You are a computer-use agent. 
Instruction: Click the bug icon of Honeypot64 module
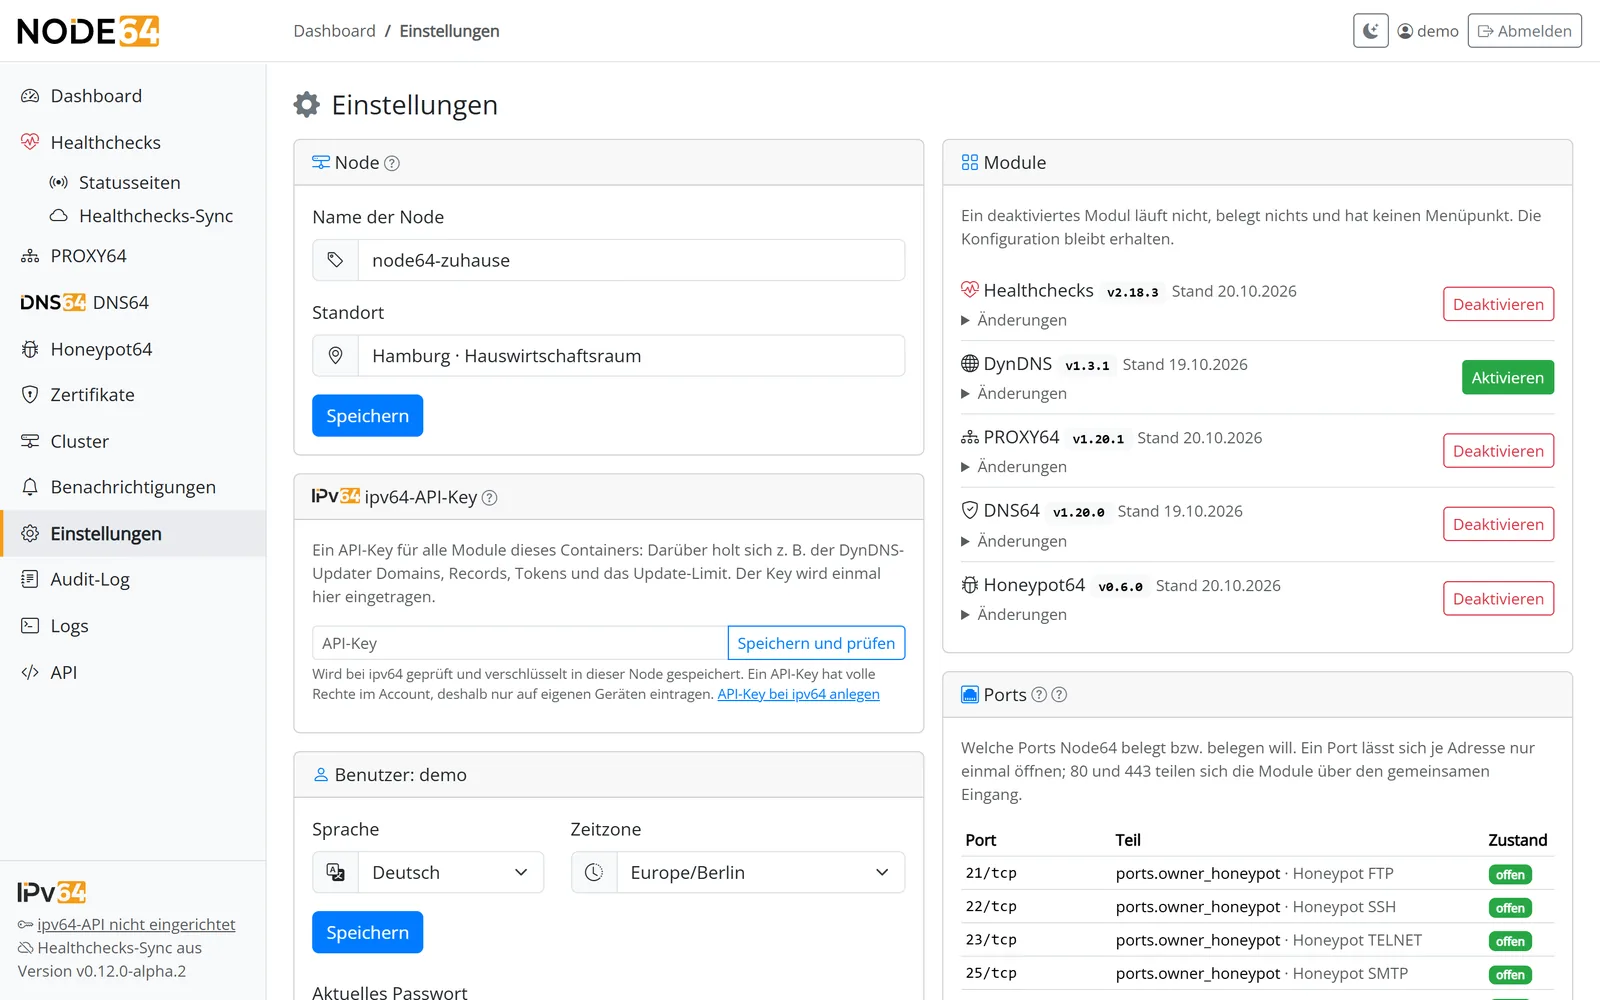tap(970, 585)
